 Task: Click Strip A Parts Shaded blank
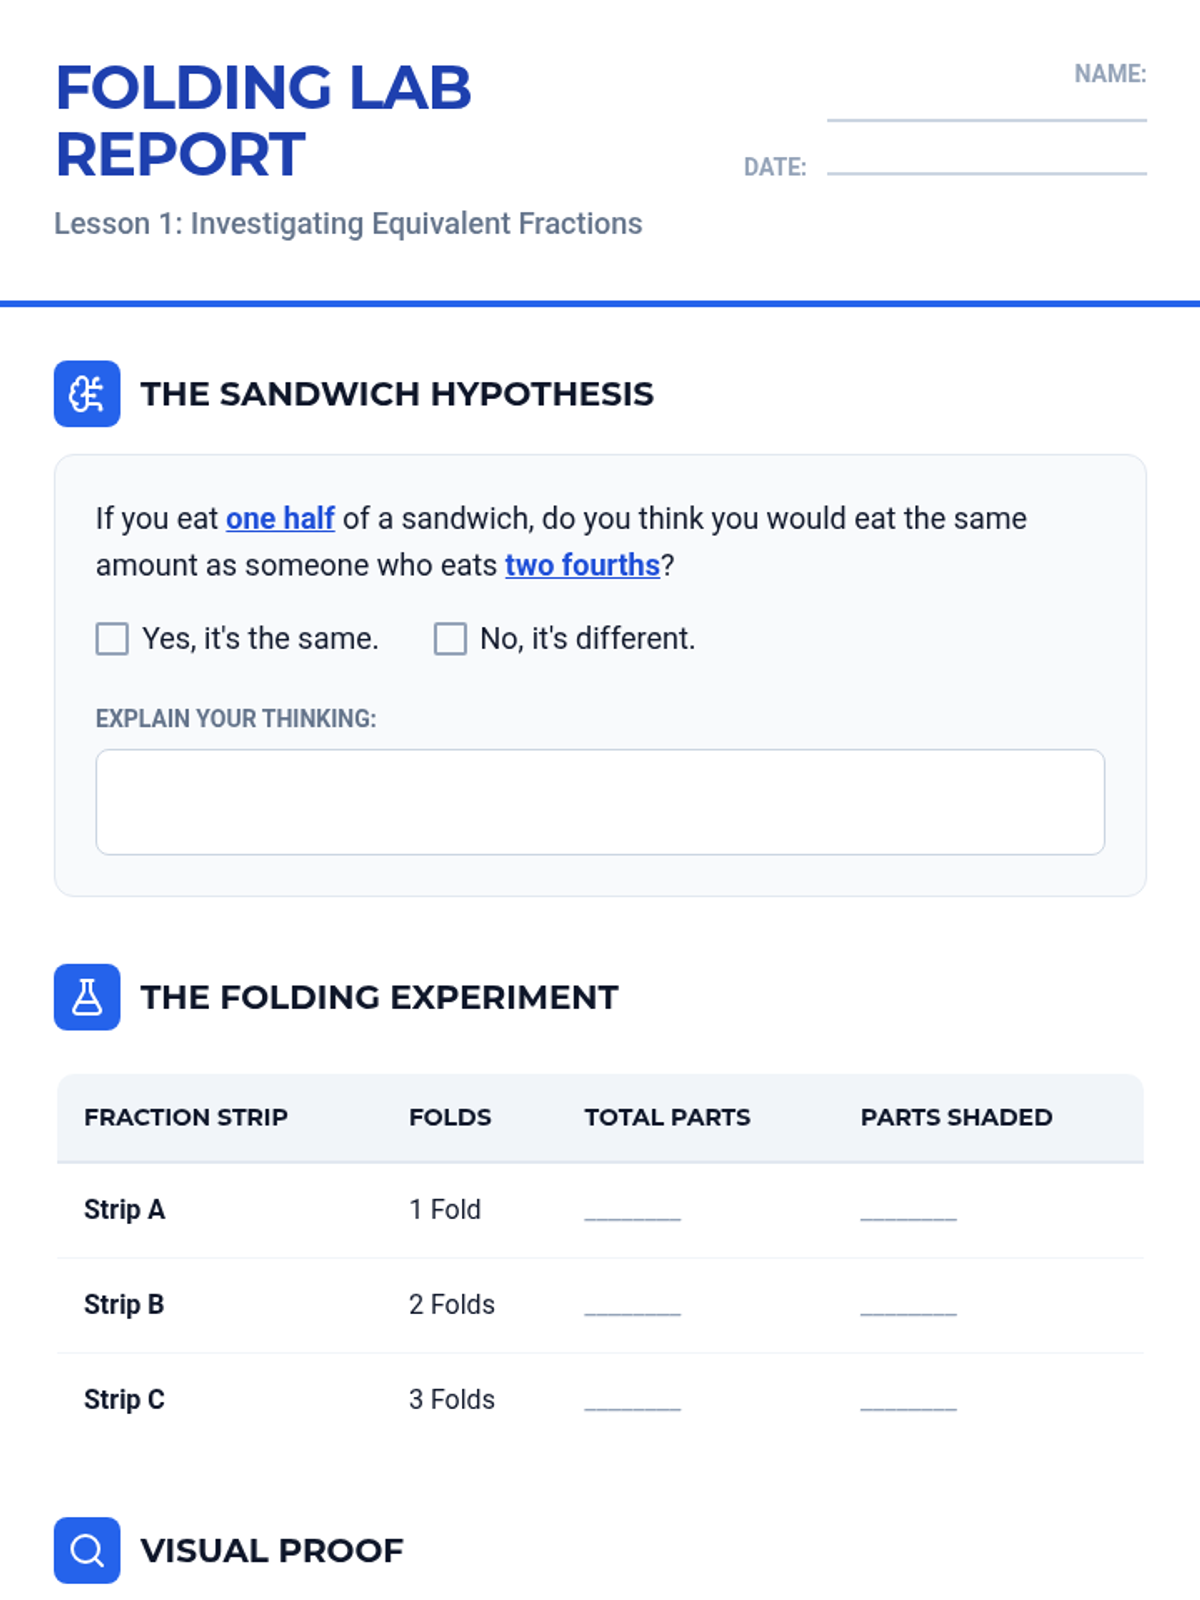(x=908, y=1211)
